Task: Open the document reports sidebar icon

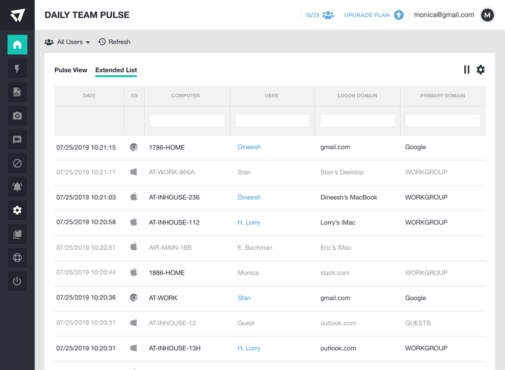Action: [x=17, y=92]
